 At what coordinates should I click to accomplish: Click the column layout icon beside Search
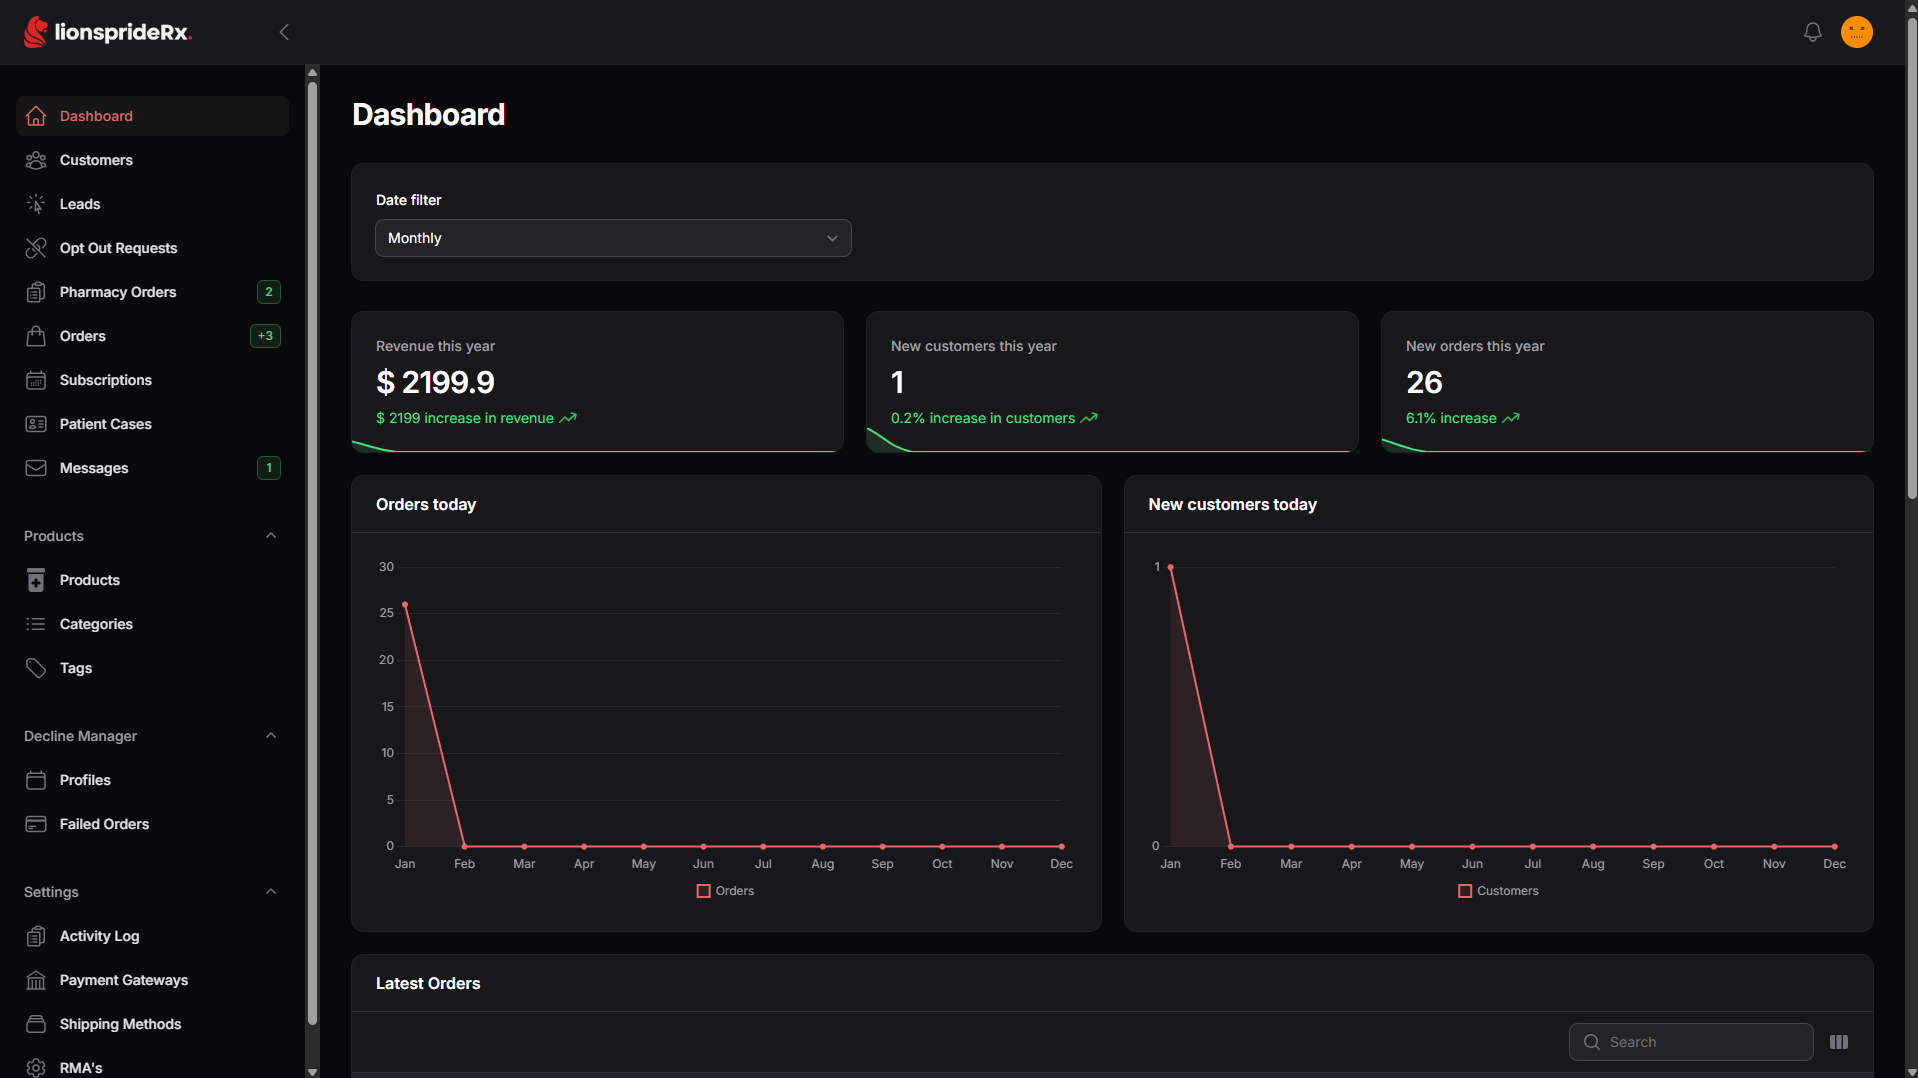[x=1838, y=1042]
